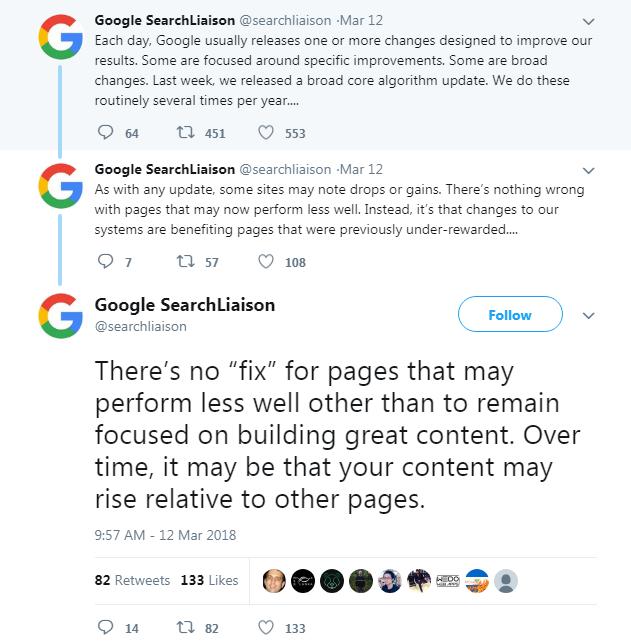
Task: Open @searchliaison handle under main tweet name
Action: [x=140, y=326]
